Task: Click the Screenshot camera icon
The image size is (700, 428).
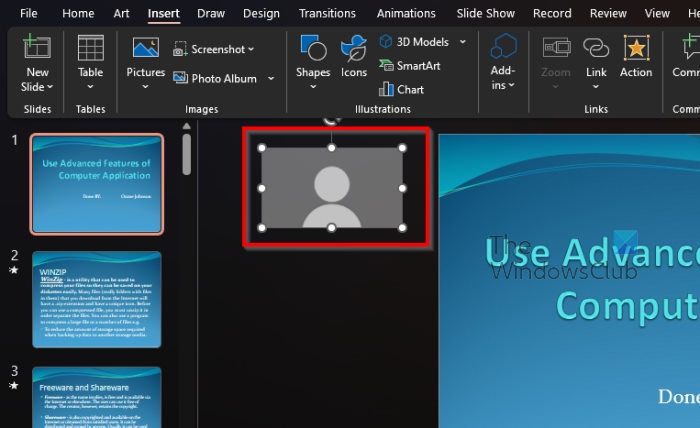Action: (x=180, y=49)
